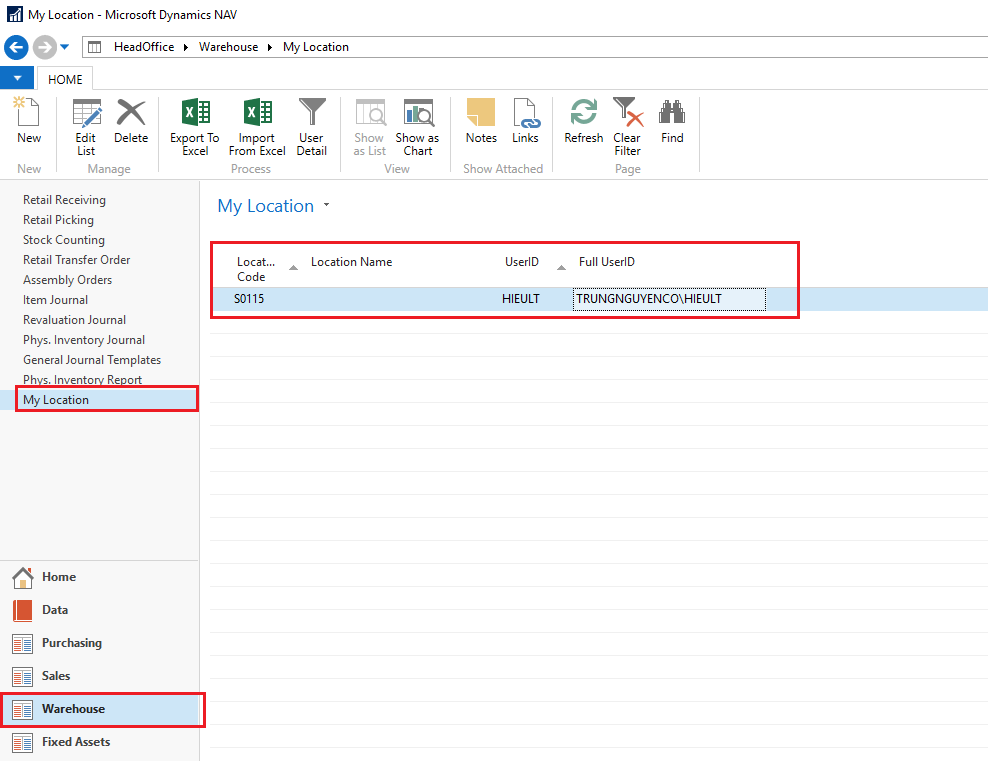988x761 pixels.
Task: Open the navigation history dropdown arrow
Action: point(64,47)
